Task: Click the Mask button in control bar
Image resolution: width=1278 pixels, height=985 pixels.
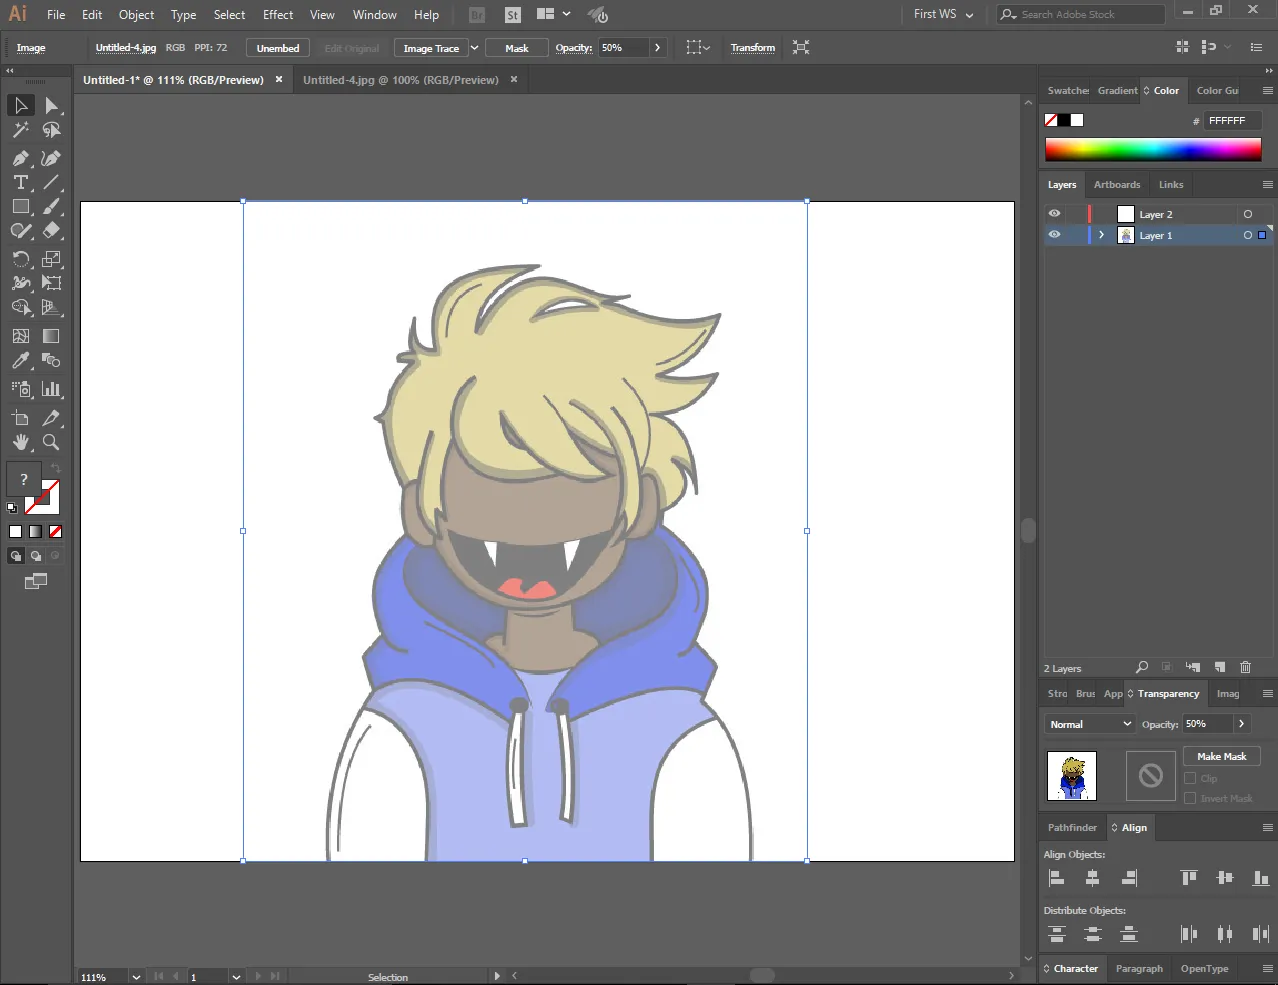Action: click(517, 48)
